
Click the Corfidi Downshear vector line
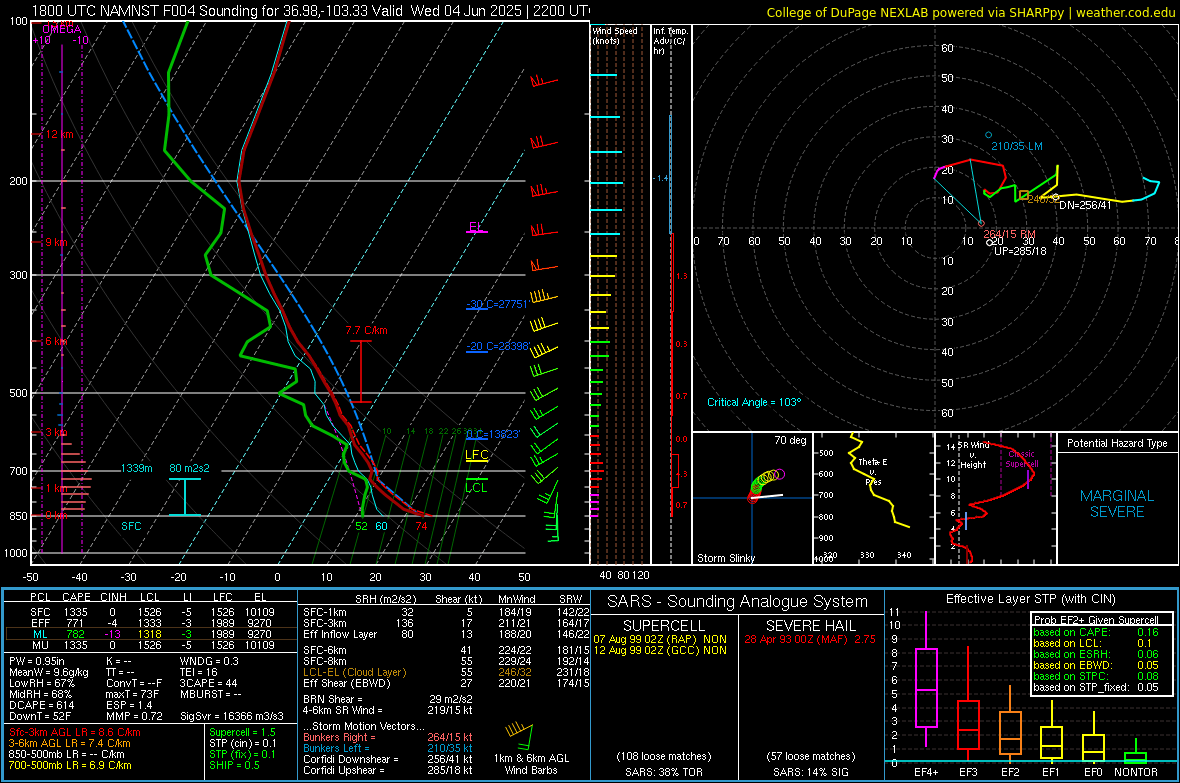(x=388, y=759)
